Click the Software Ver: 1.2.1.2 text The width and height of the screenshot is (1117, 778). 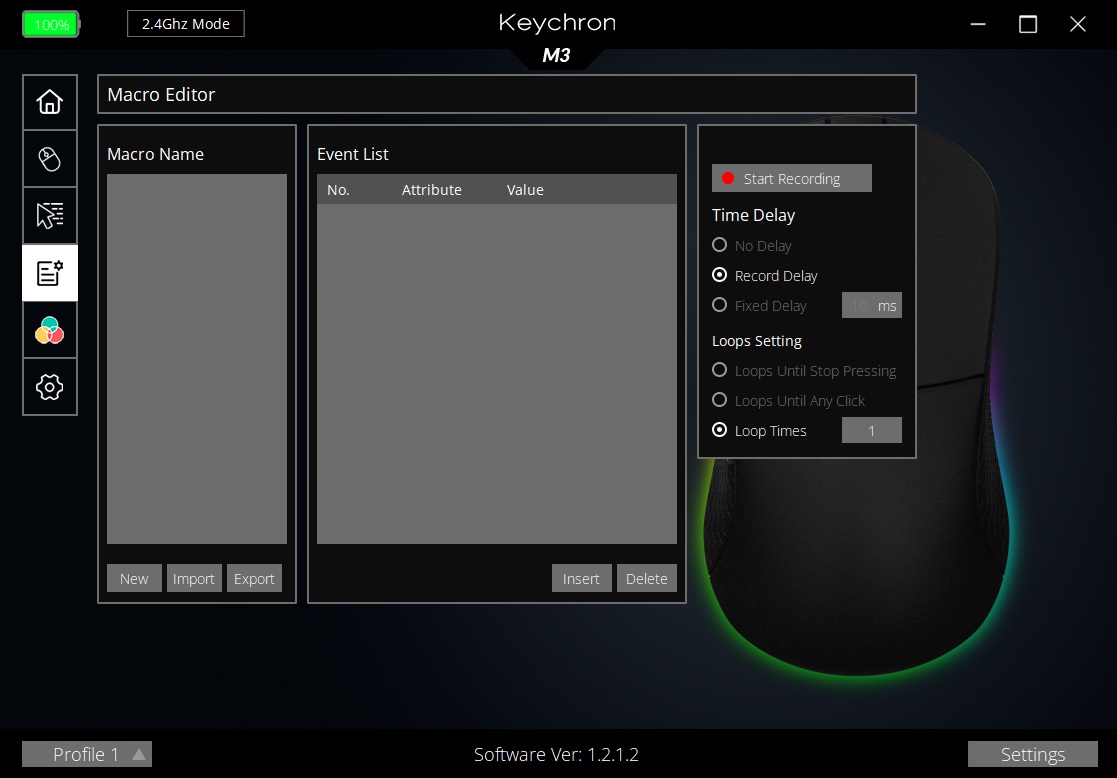pyautogui.click(x=556, y=754)
